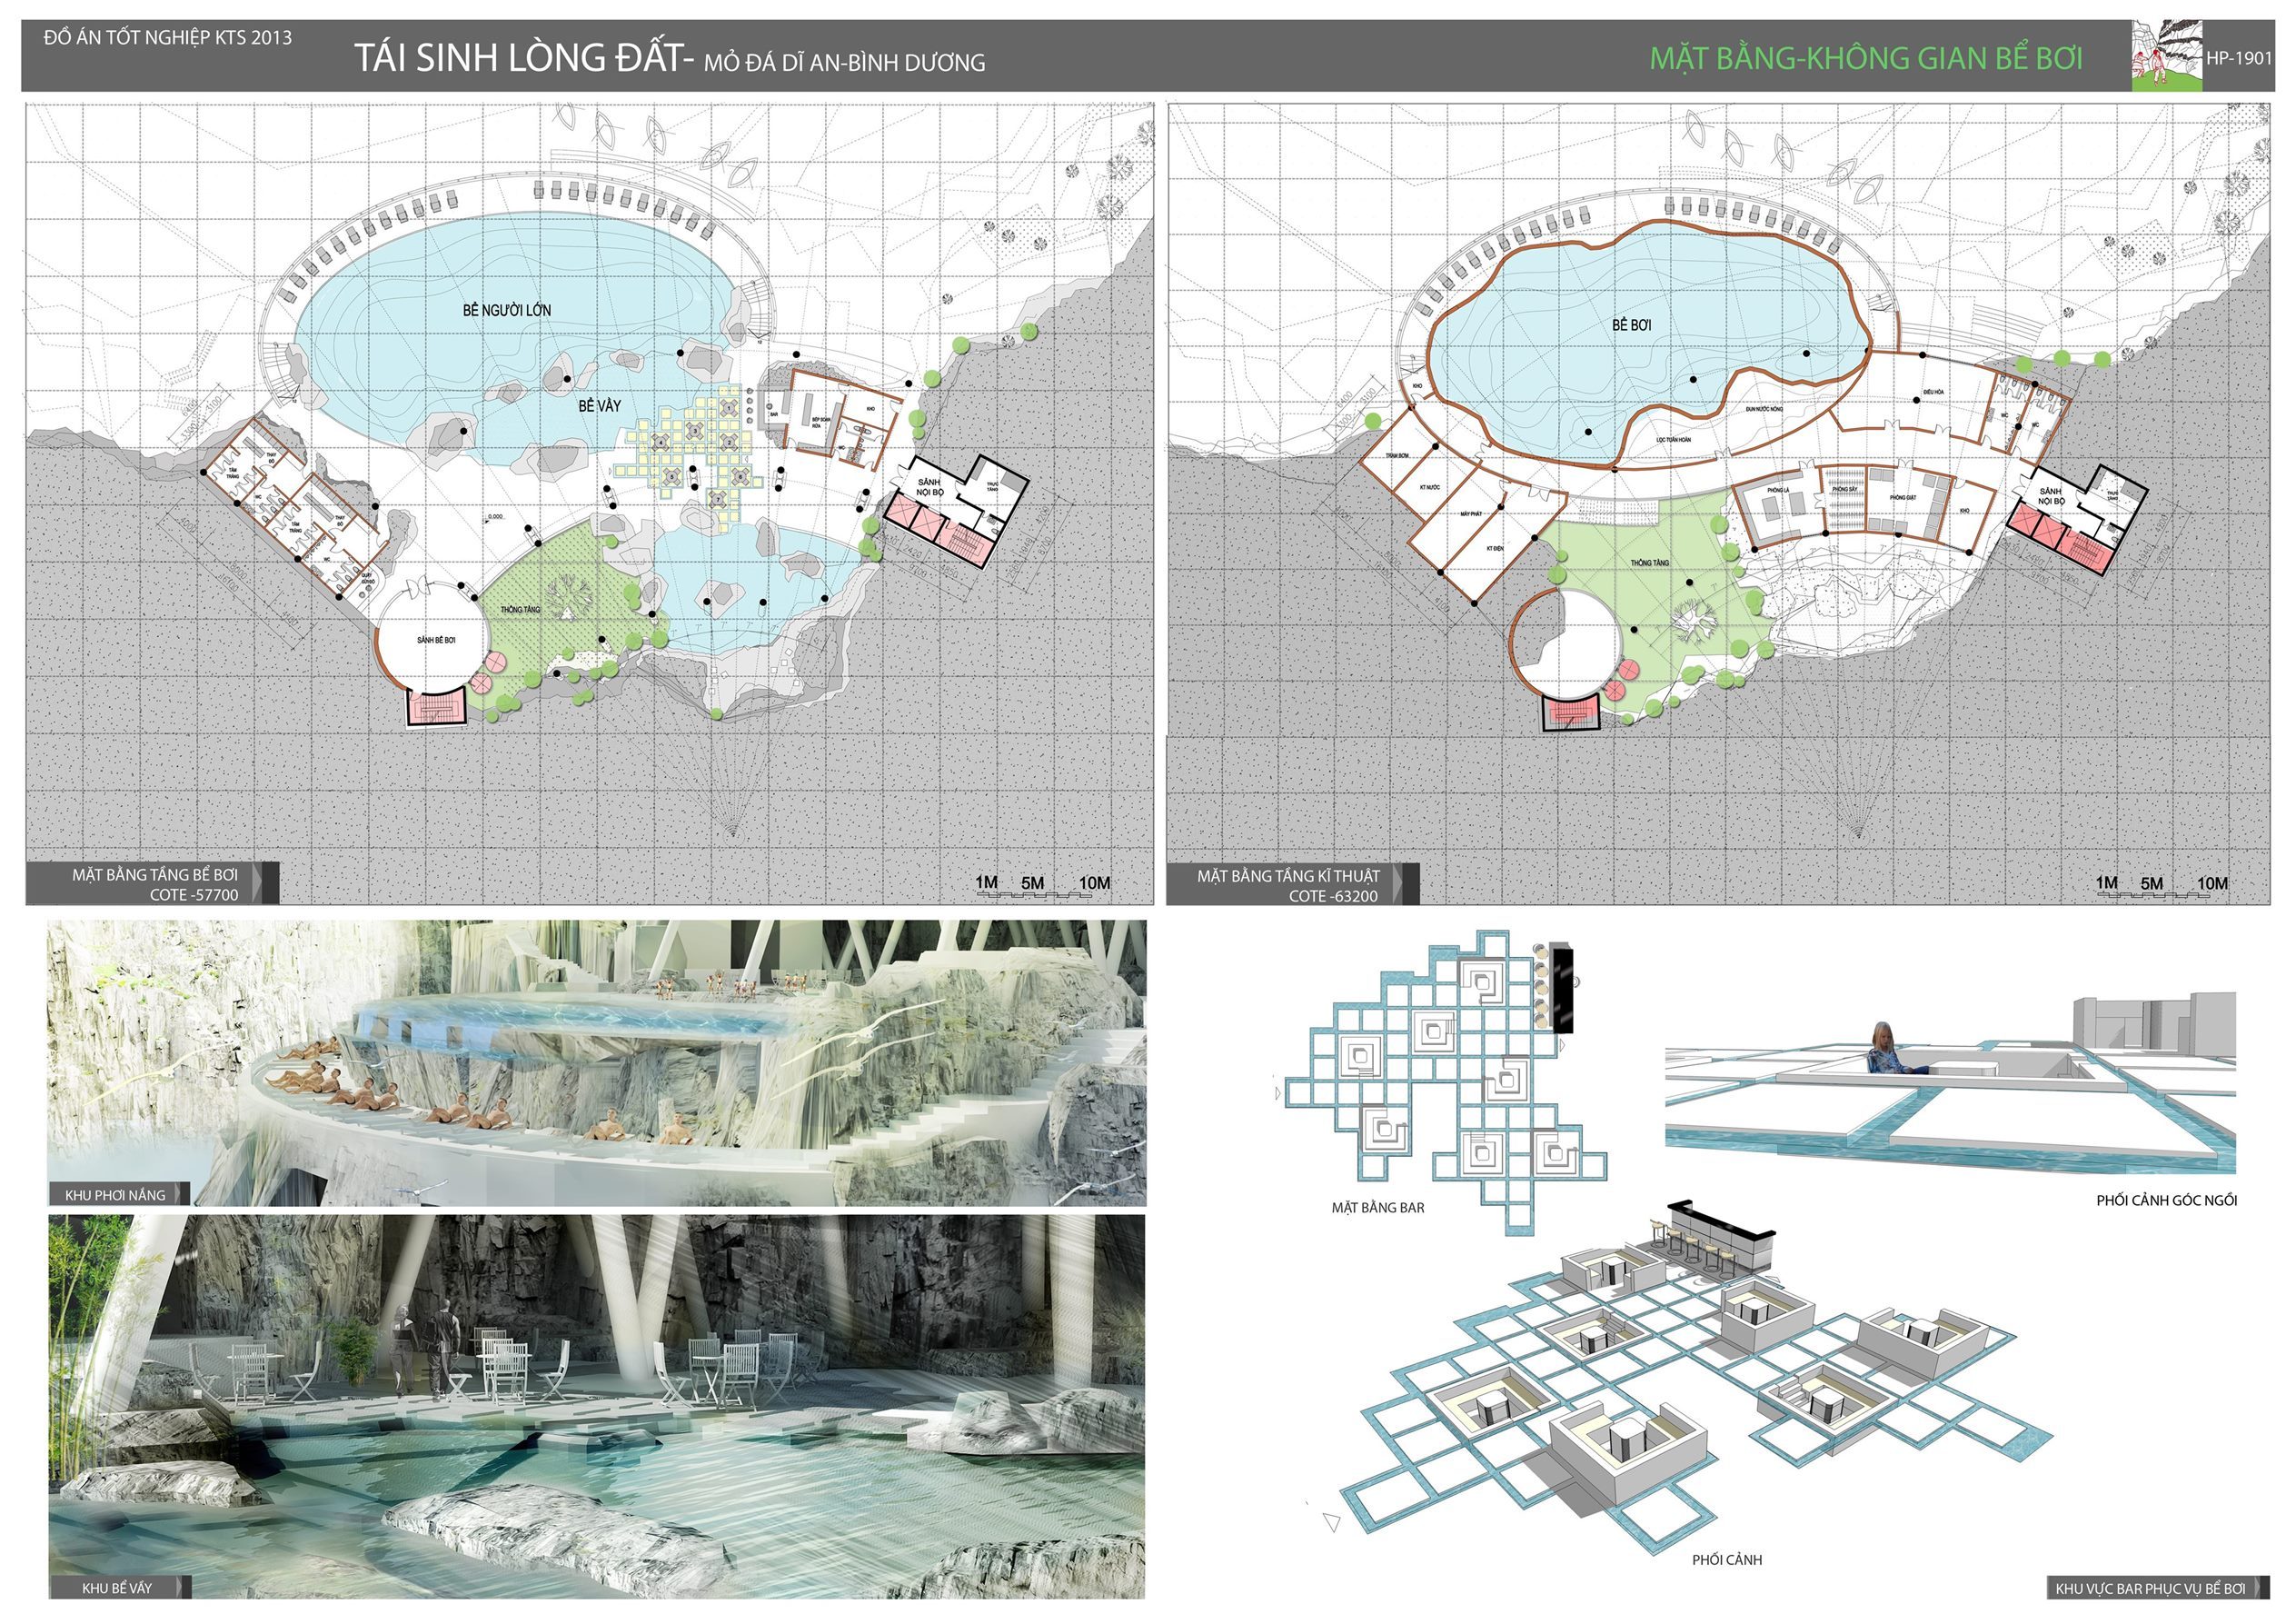Open the sunbathing area render image

pos(596,1062)
